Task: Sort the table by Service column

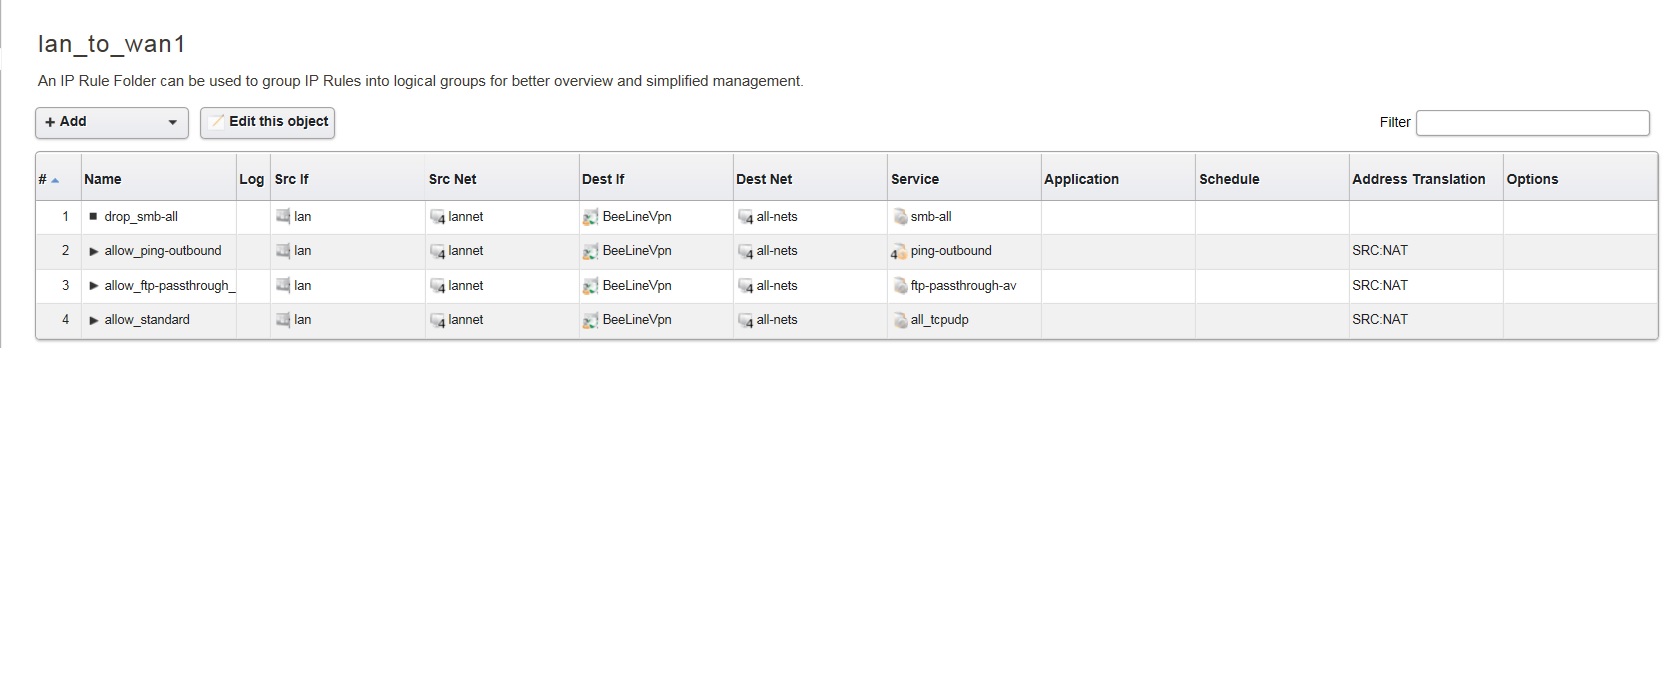Action: [915, 179]
